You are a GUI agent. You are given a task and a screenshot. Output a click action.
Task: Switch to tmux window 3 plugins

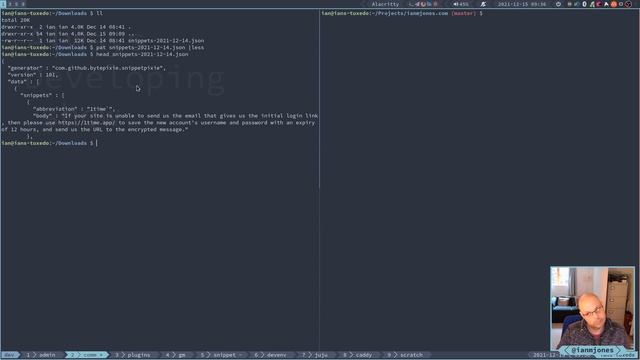pos(133,355)
